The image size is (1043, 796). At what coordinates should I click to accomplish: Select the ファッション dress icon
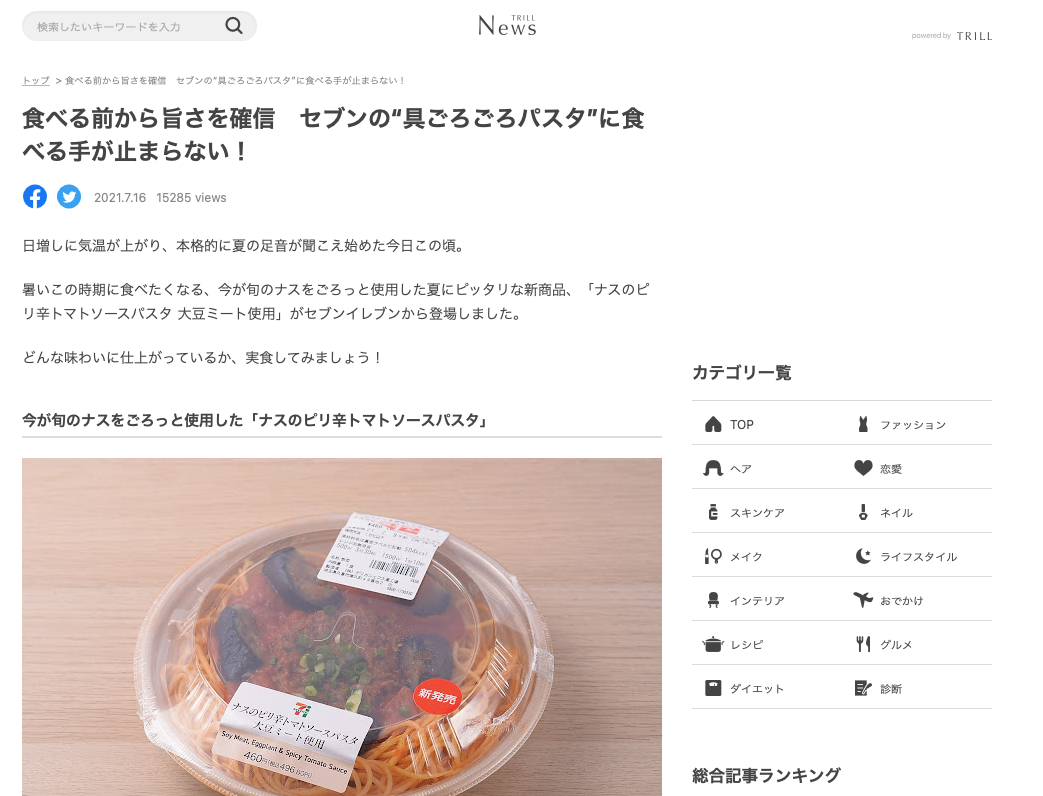[863, 424]
